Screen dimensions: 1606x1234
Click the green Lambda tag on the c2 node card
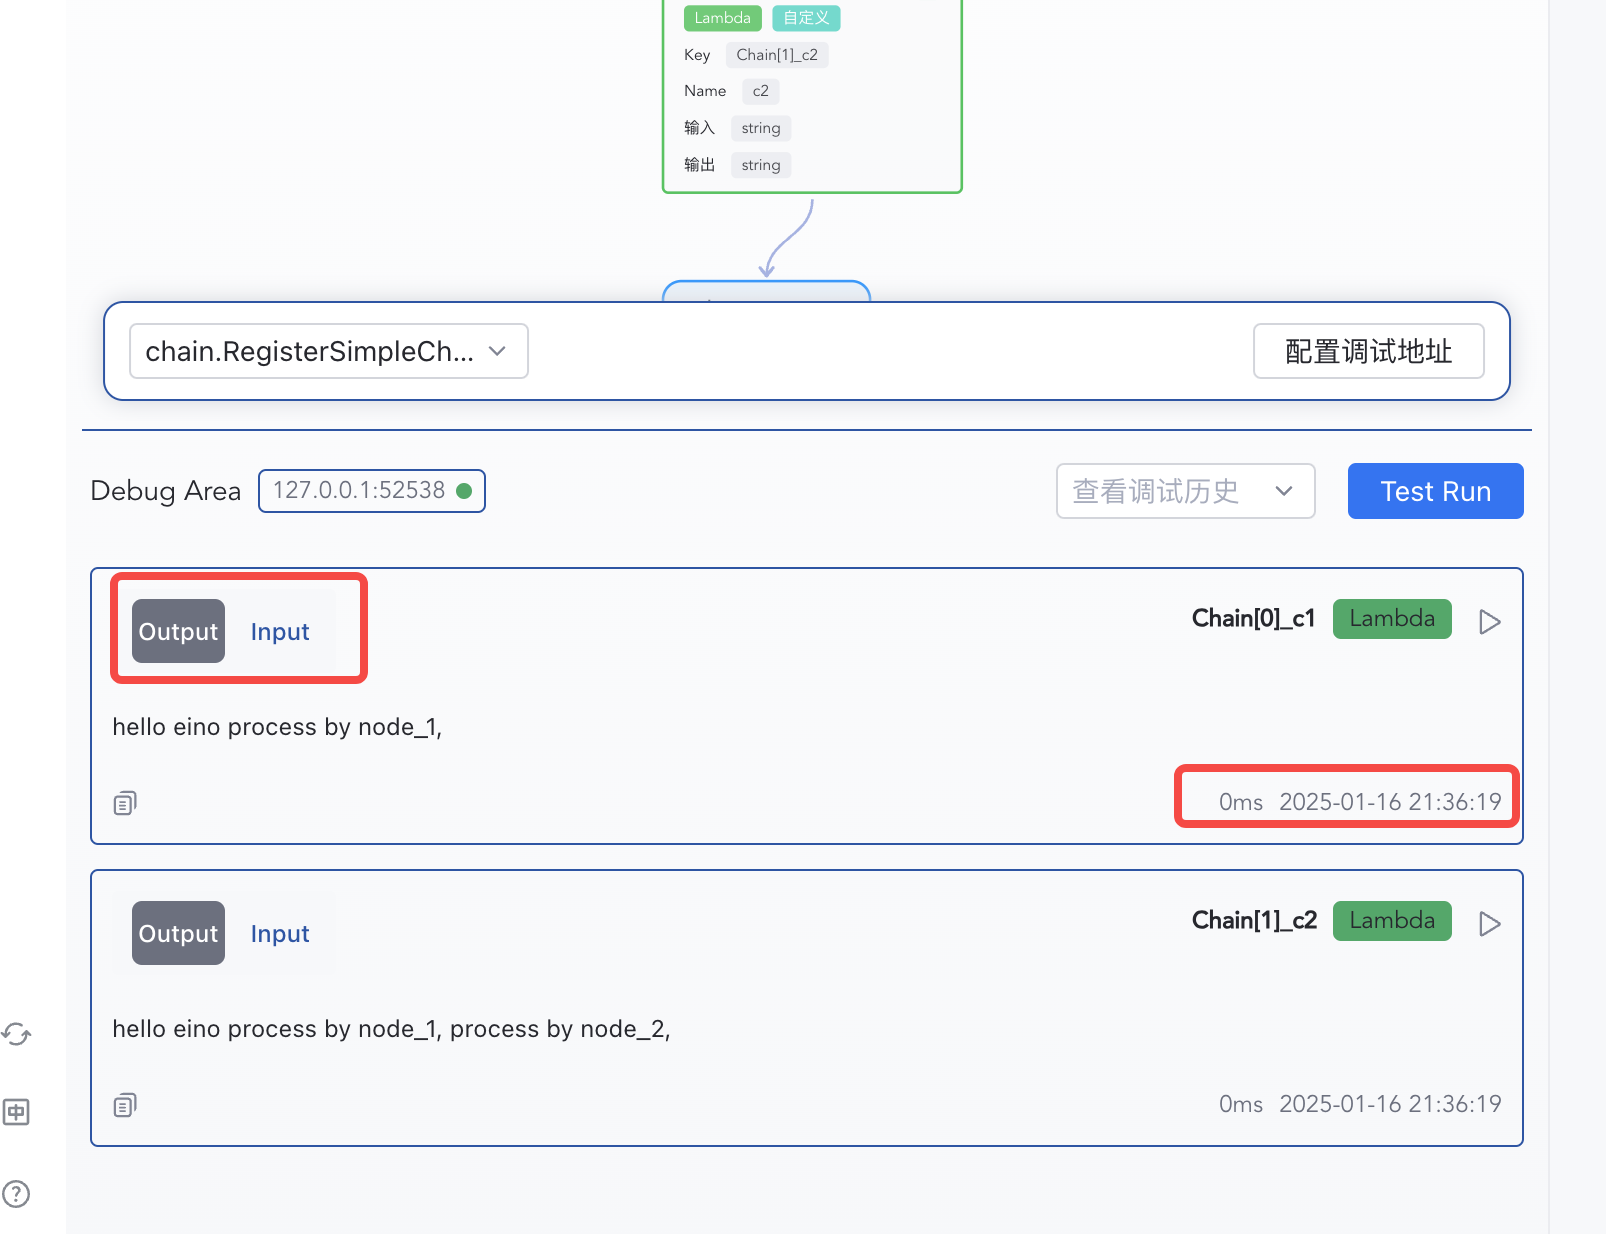click(x=722, y=18)
